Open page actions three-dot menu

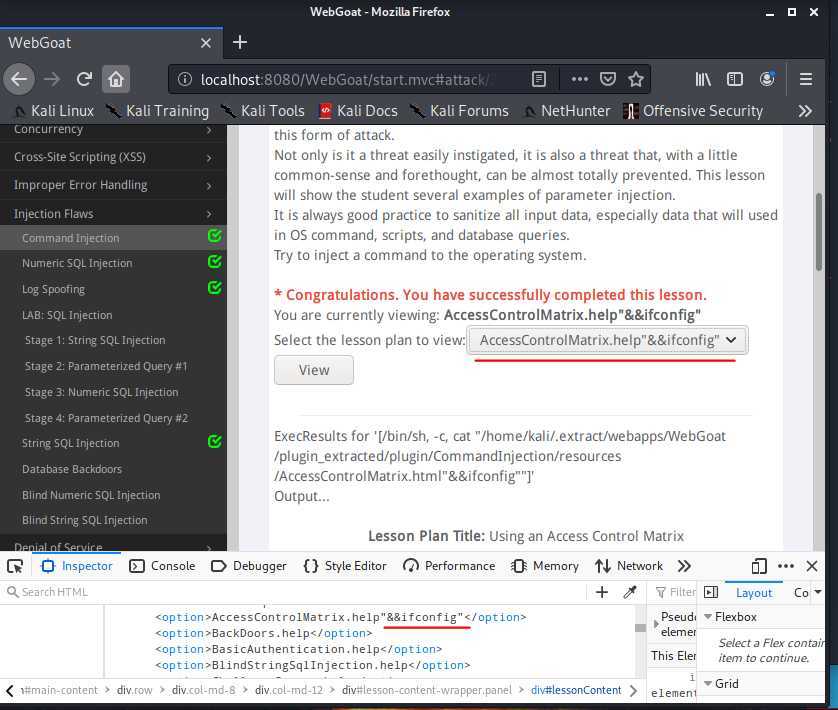(579, 80)
